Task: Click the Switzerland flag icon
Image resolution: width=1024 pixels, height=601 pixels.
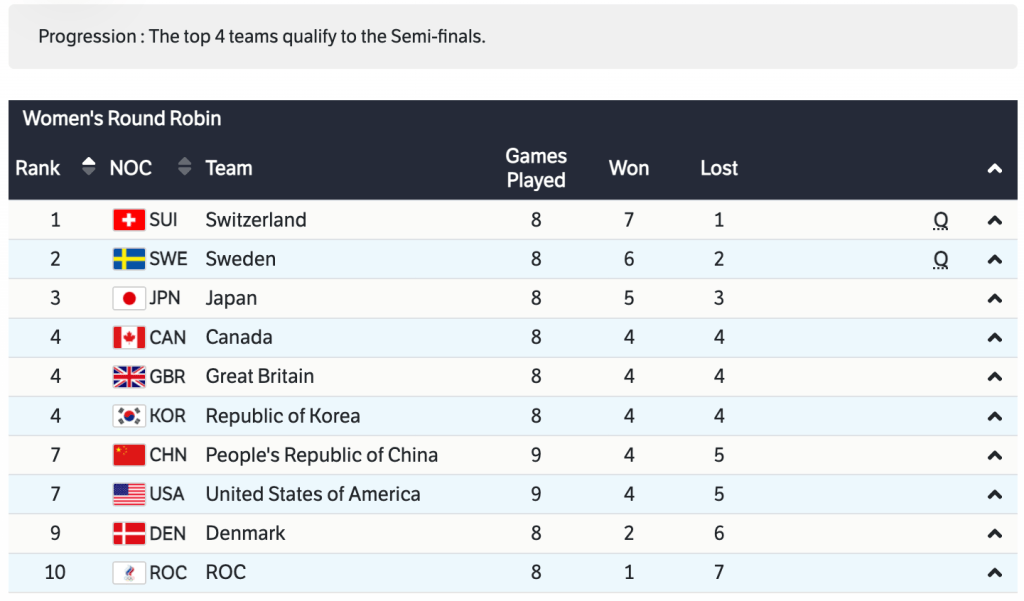Action: (129, 220)
